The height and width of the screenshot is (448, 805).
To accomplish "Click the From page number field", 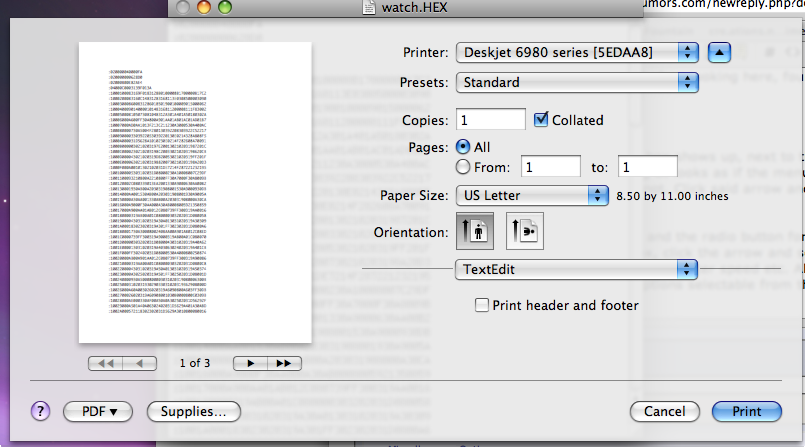I will [551, 167].
